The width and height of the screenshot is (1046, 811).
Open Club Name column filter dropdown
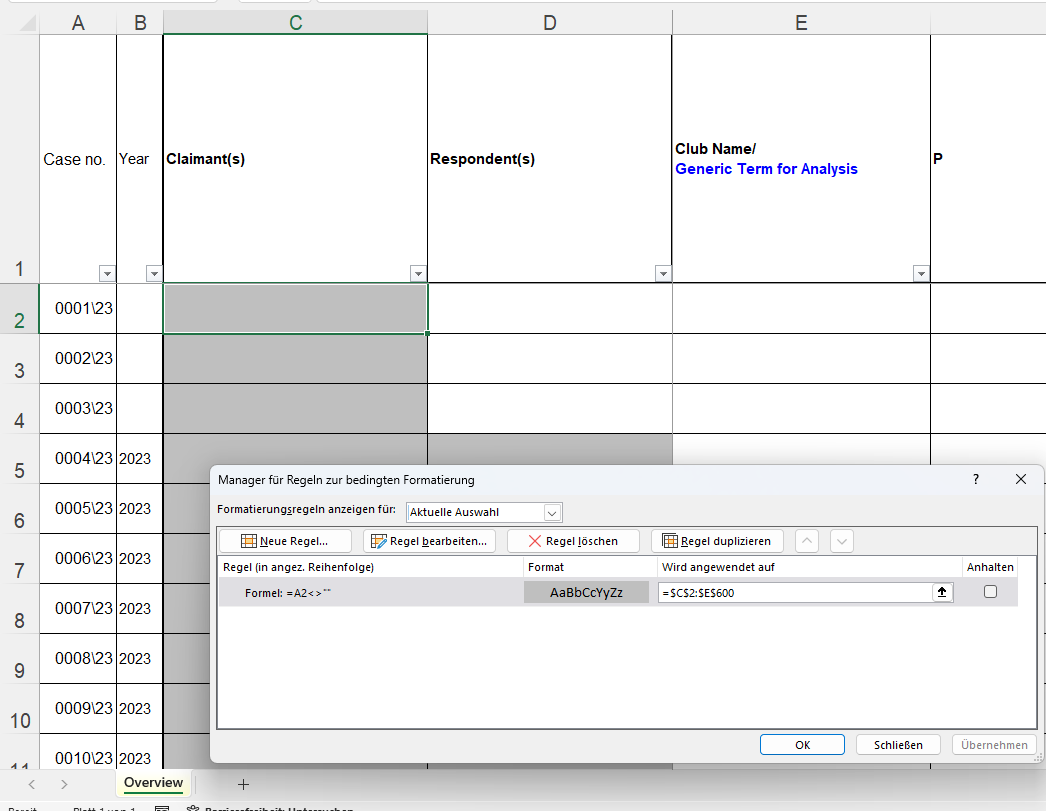coord(920,274)
